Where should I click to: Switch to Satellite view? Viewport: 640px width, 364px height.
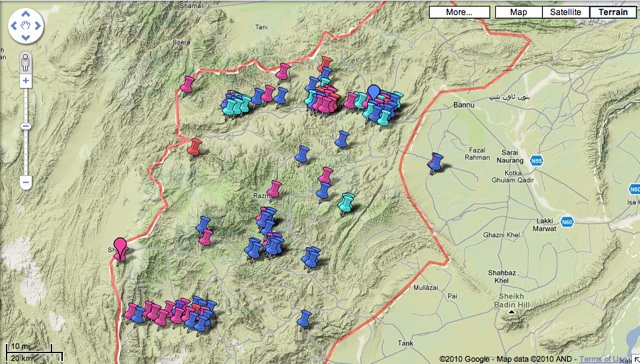coord(565,12)
